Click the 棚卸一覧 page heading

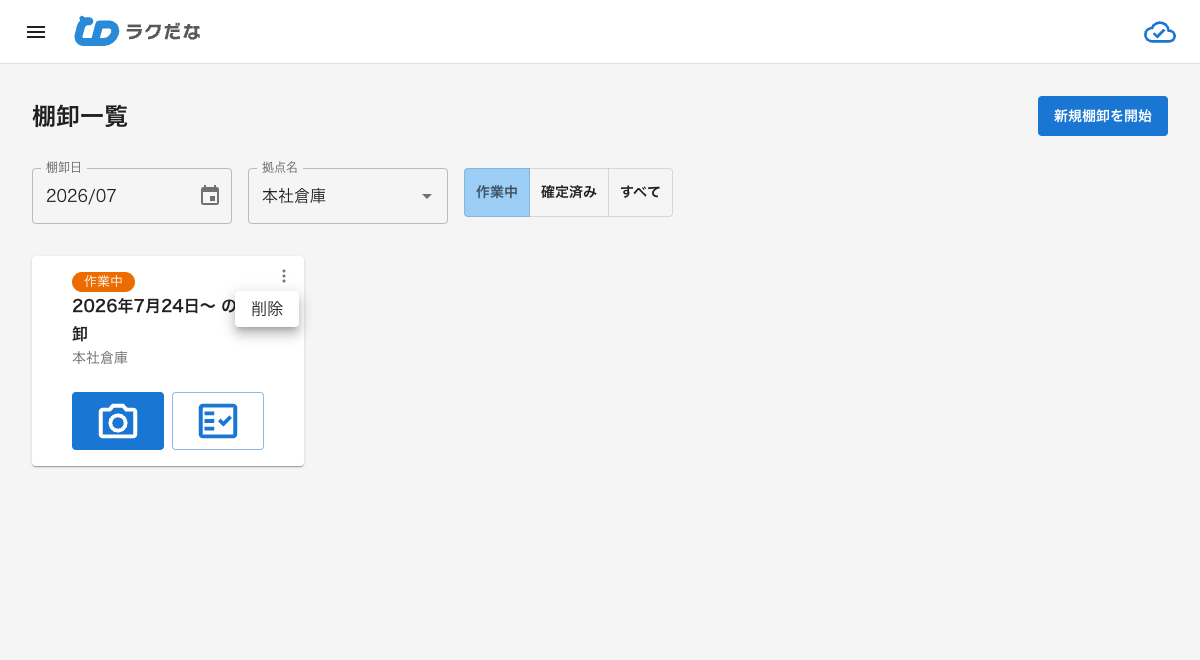(80, 116)
